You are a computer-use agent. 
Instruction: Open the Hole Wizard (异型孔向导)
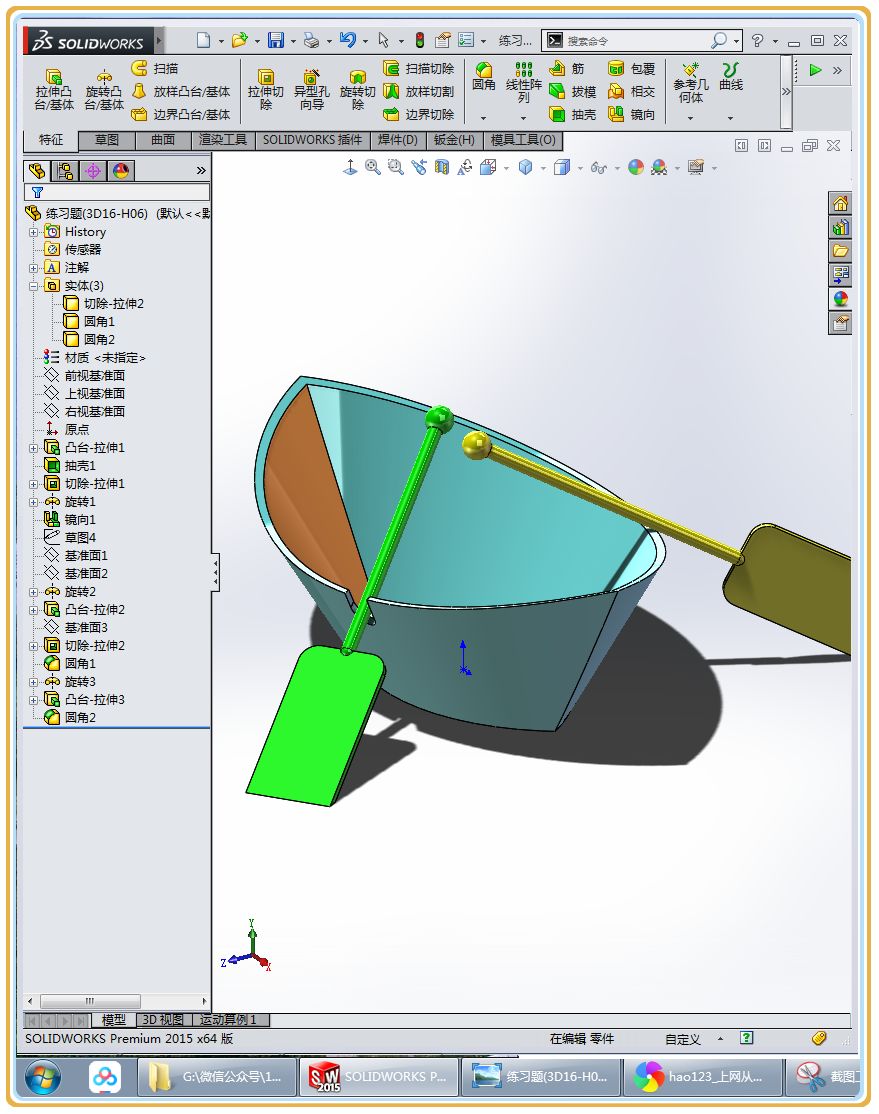coord(311,89)
